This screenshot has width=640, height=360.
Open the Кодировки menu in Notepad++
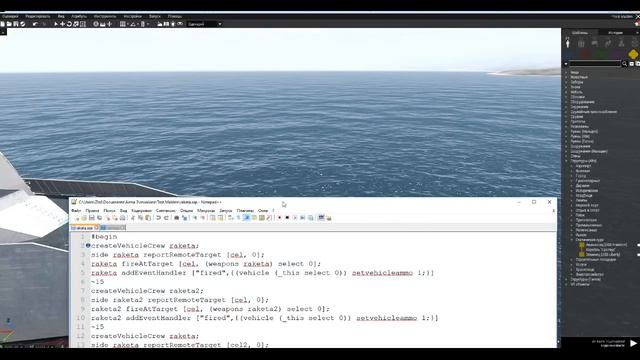point(142,211)
